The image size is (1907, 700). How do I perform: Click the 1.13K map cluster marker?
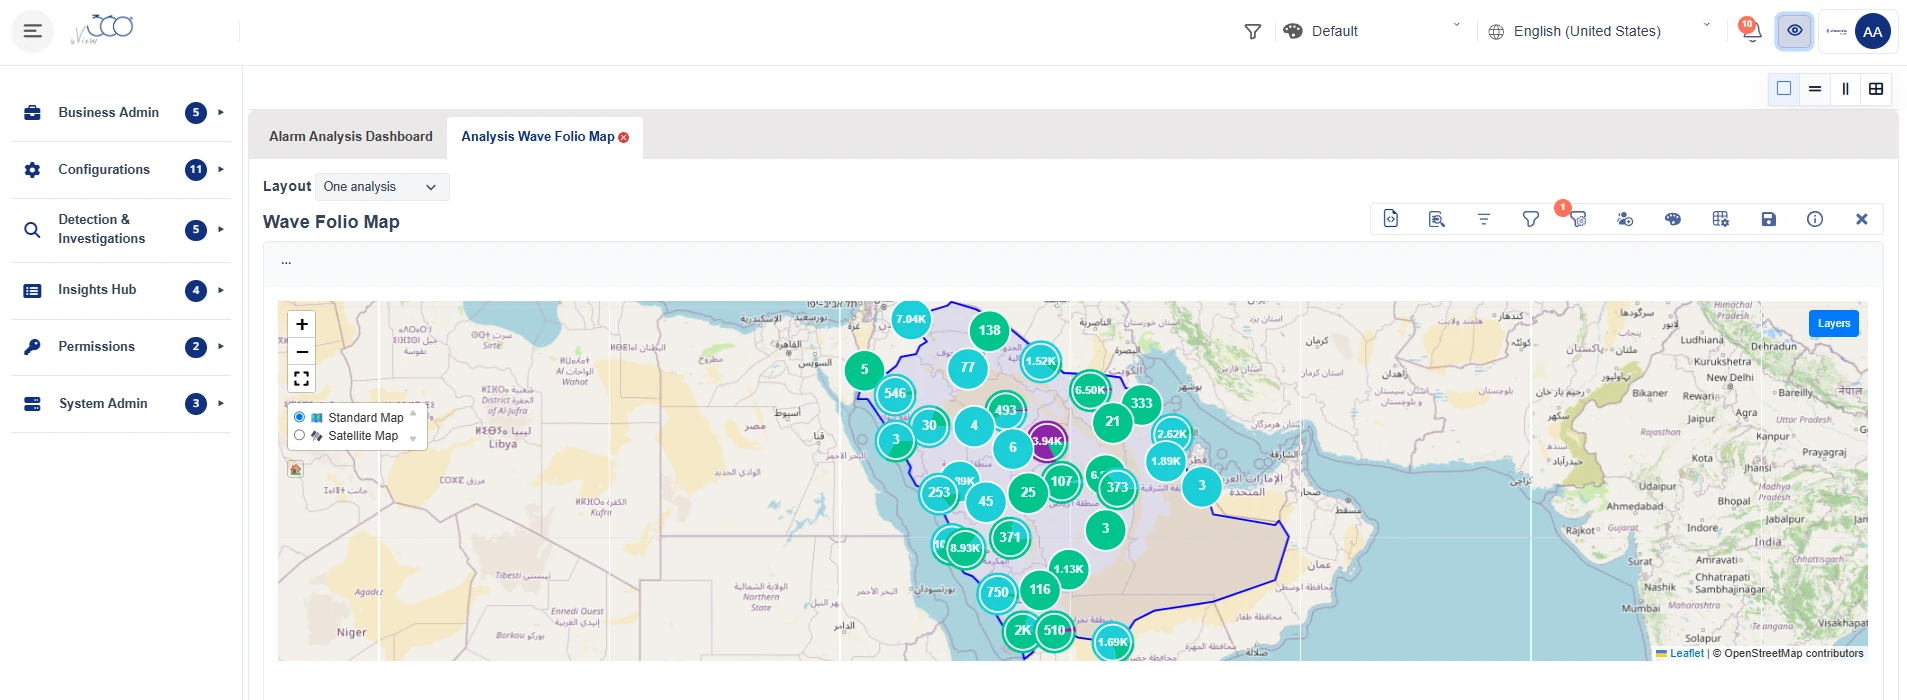point(1068,569)
